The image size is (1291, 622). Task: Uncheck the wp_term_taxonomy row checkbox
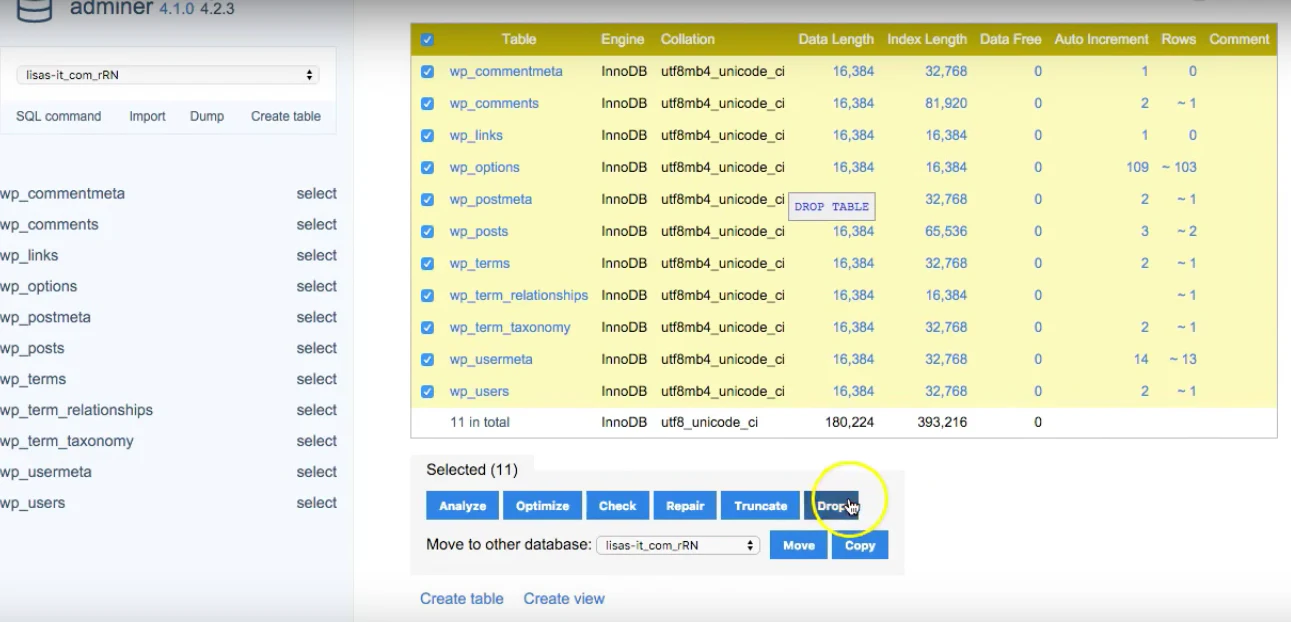(x=427, y=328)
